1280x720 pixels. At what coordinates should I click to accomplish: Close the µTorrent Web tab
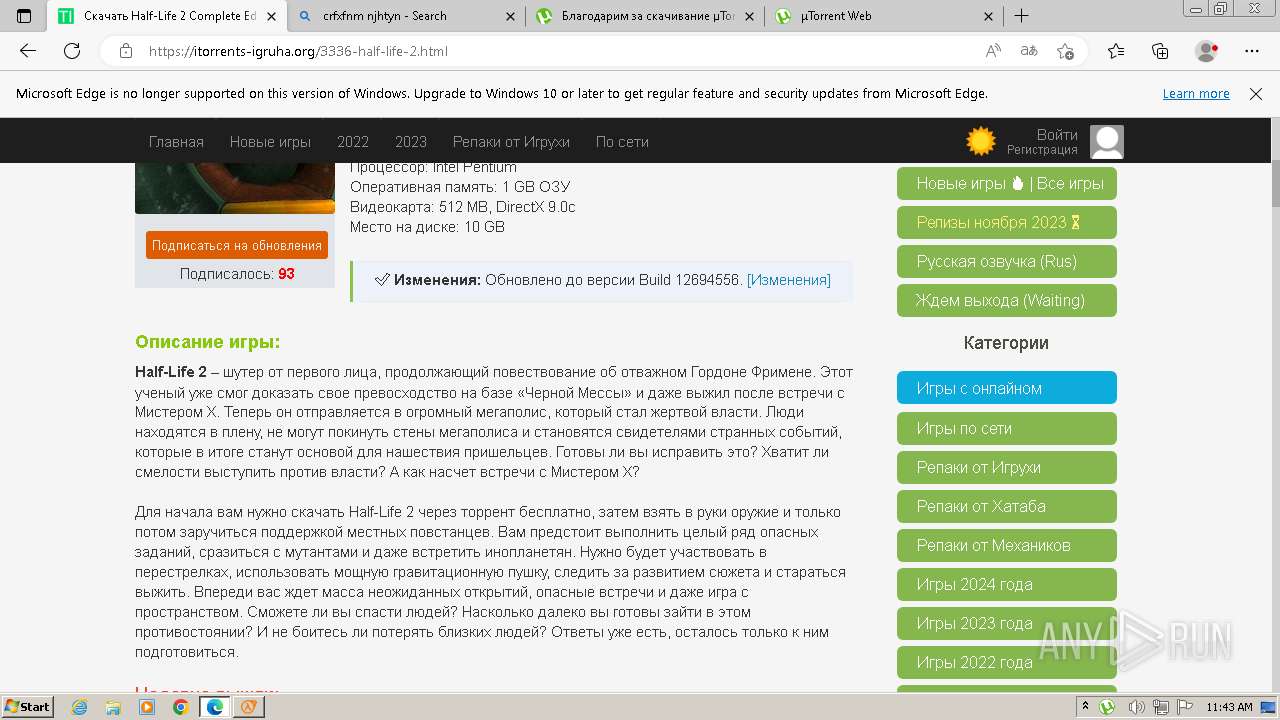989,16
